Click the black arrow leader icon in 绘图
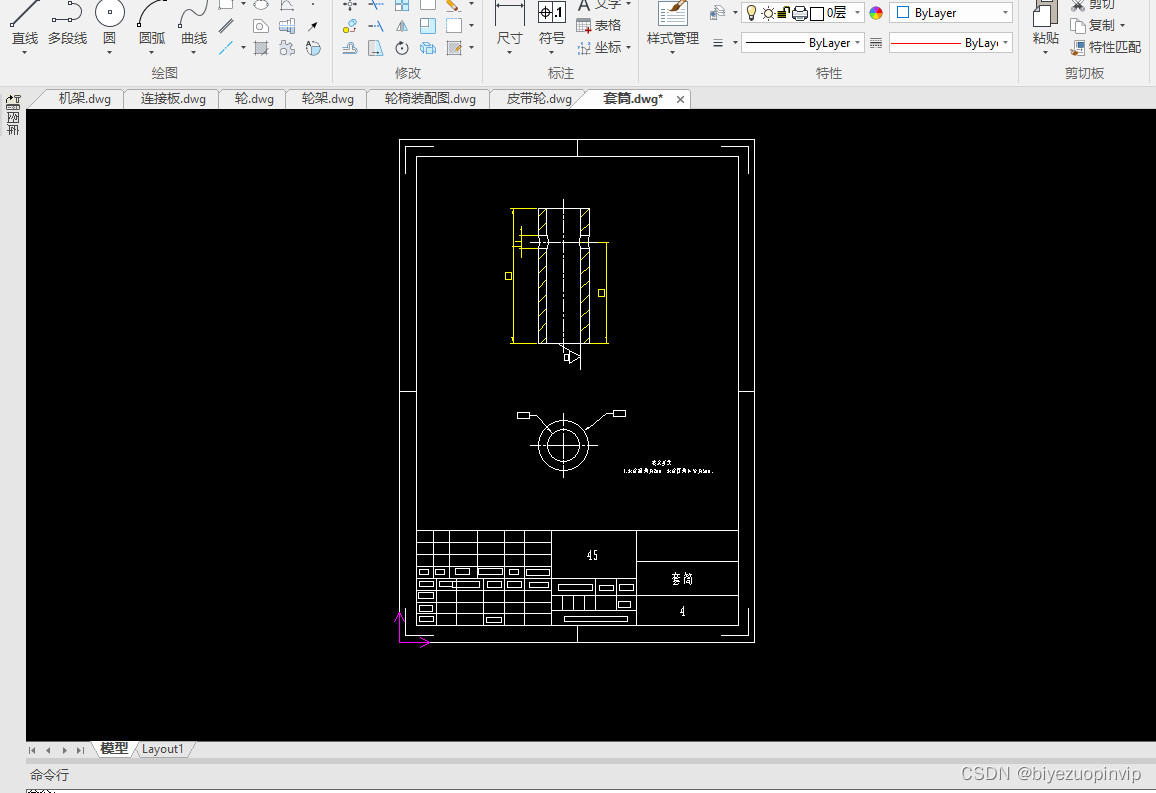Viewport: 1156px width, 793px height. (313, 27)
